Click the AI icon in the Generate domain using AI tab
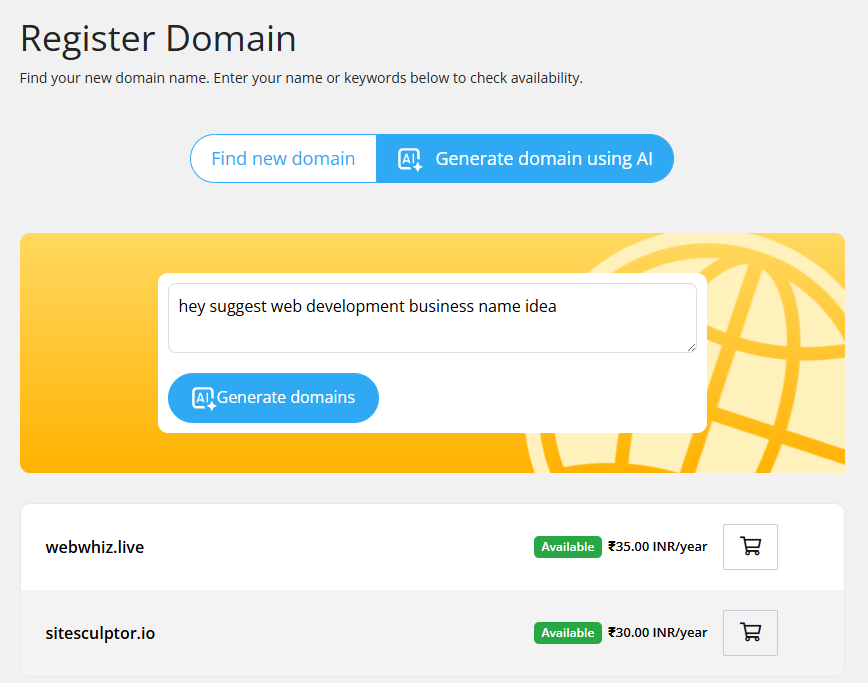868x683 pixels. [410, 159]
